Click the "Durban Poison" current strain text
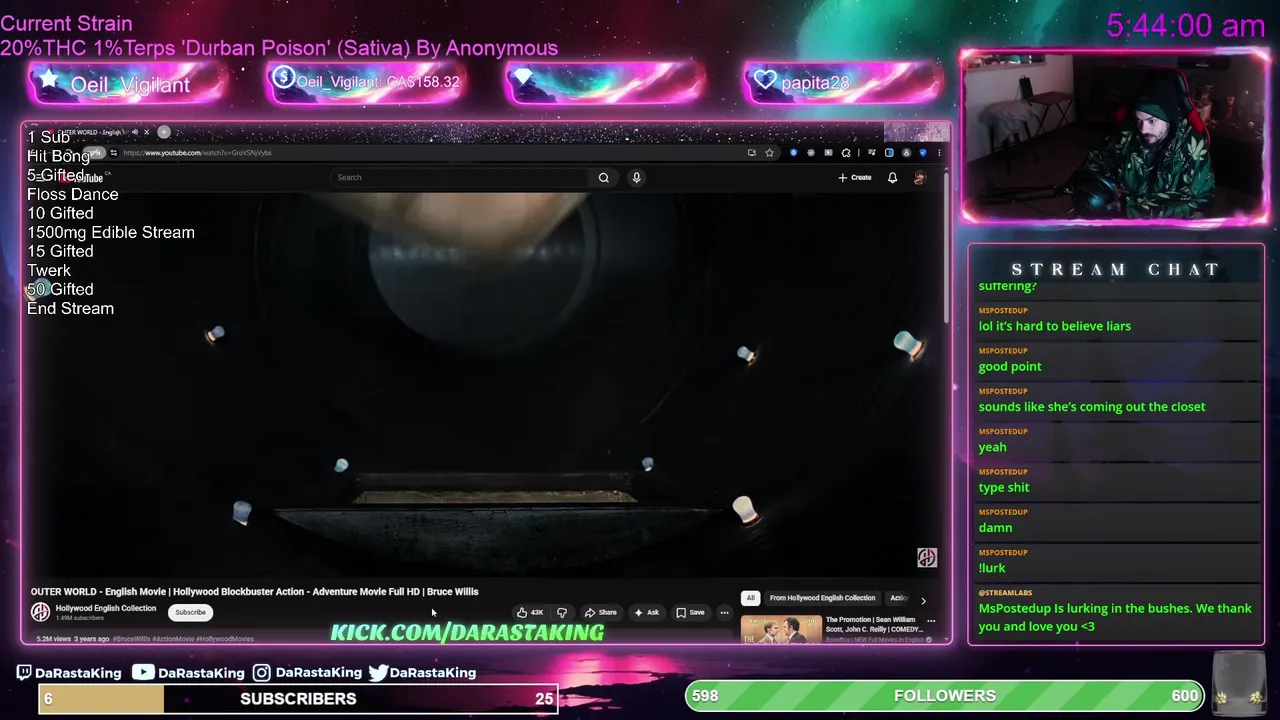The height and width of the screenshot is (720, 1280). (257, 48)
